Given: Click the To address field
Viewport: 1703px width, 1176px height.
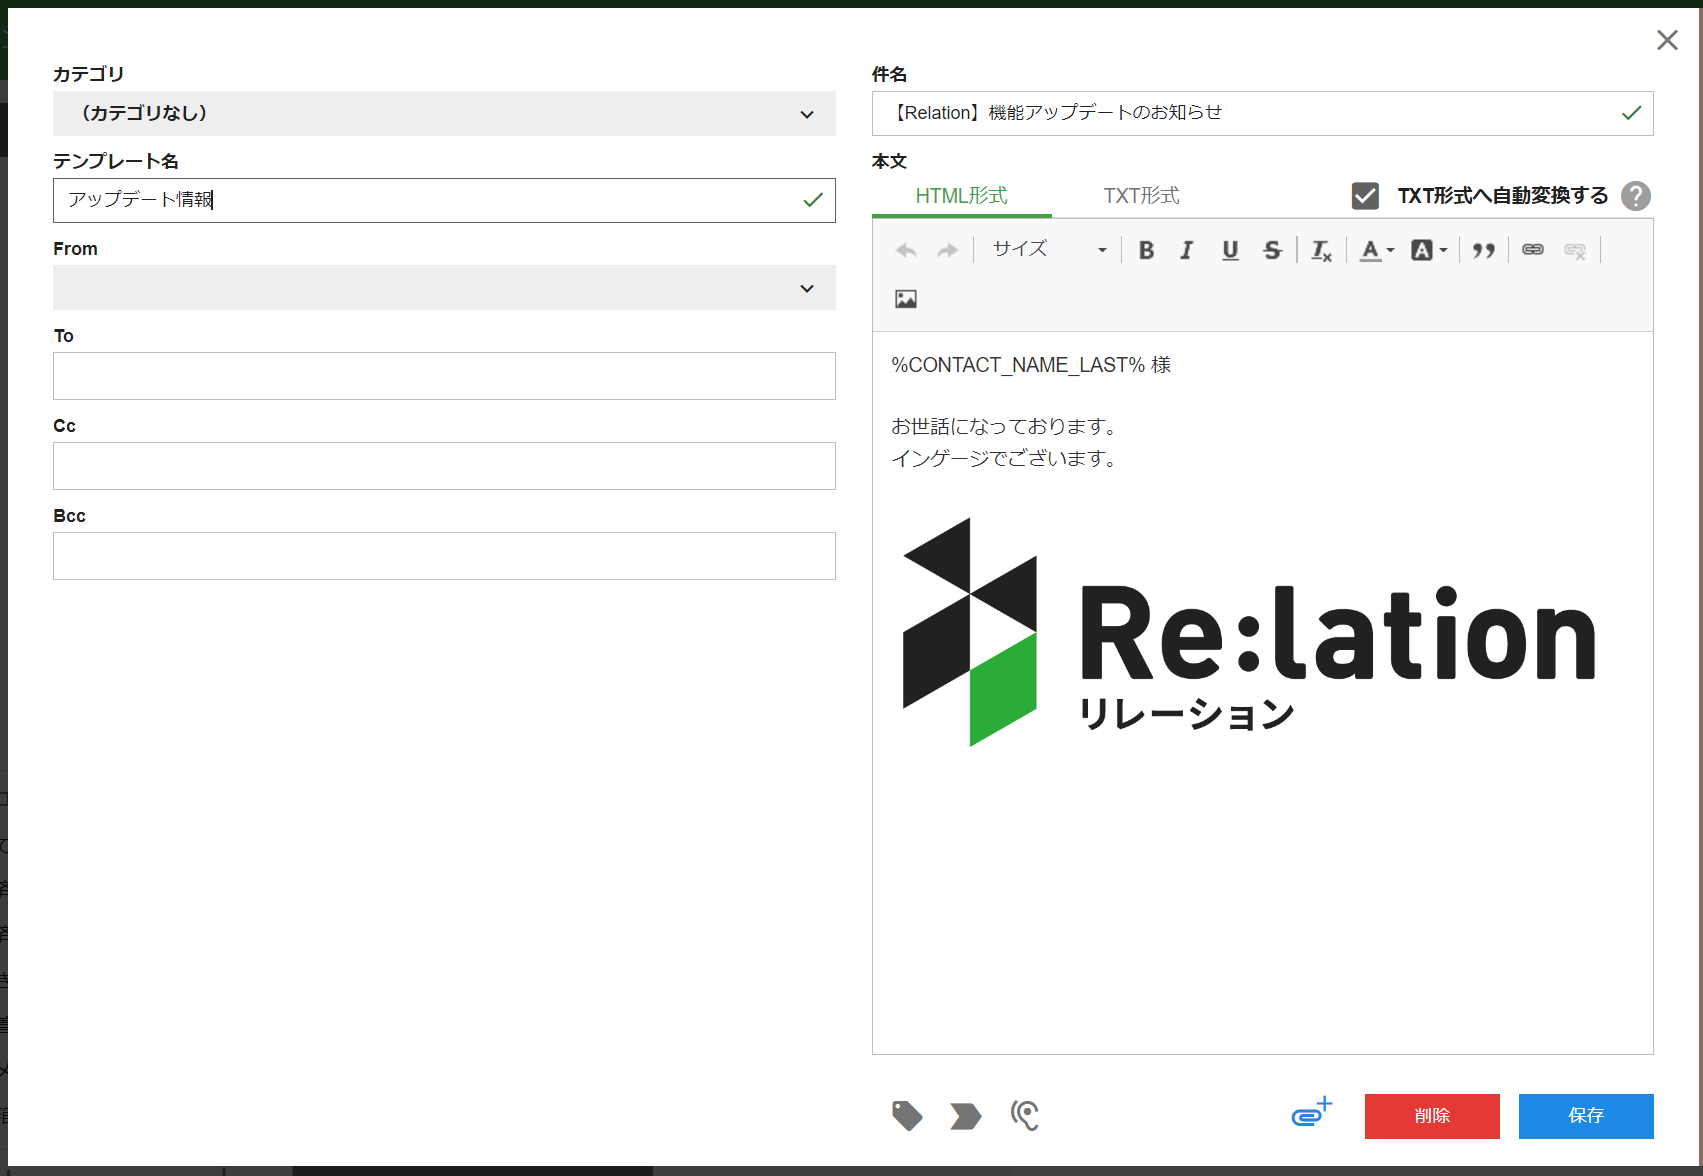Looking at the screenshot, I should [x=444, y=376].
